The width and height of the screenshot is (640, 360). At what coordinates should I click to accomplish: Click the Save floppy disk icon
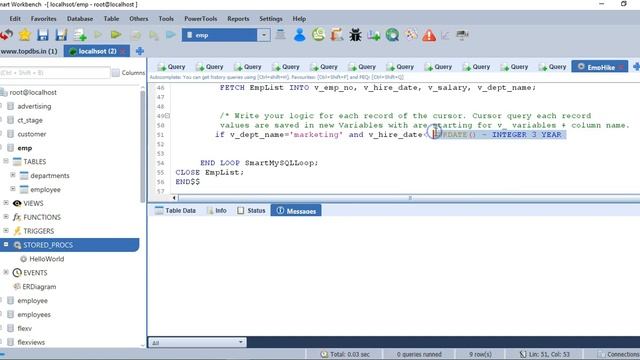click(x=43, y=35)
